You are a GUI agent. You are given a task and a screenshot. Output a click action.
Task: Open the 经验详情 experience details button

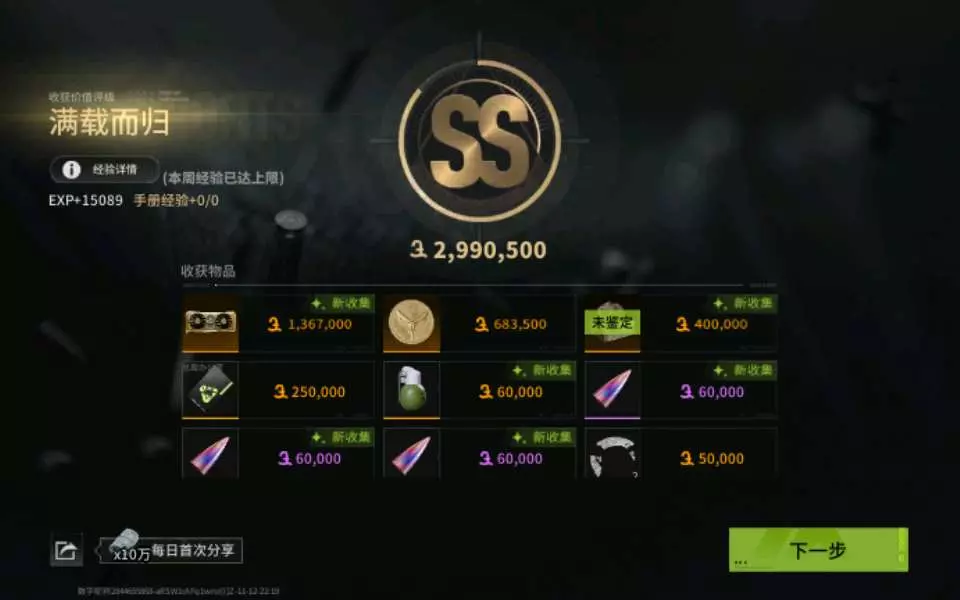[105, 170]
